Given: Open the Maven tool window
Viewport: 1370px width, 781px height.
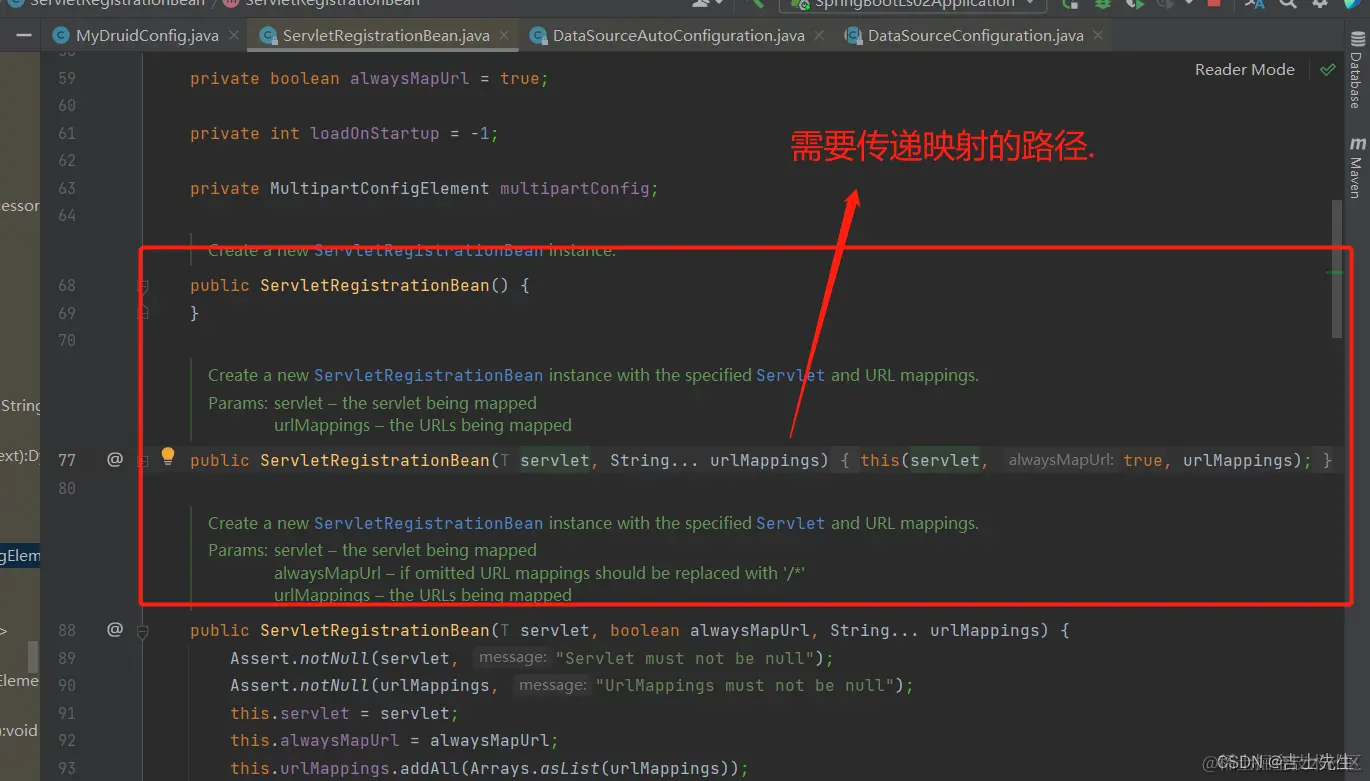Looking at the screenshot, I should pyautogui.click(x=1356, y=167).
